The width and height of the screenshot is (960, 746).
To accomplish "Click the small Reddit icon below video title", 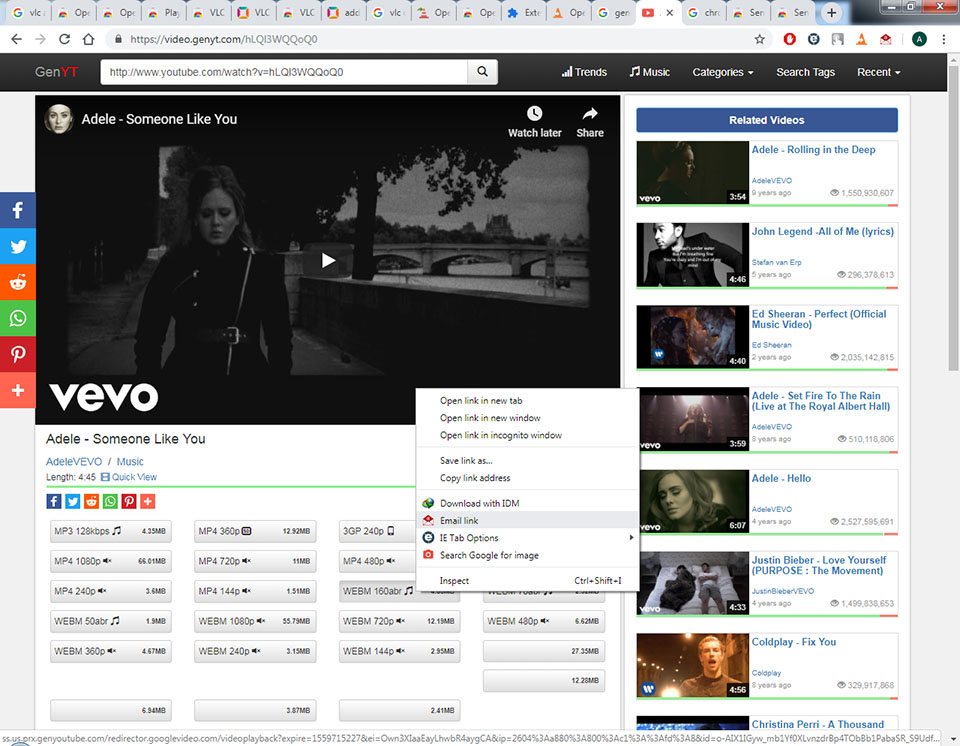I will [x=91, y=502].
